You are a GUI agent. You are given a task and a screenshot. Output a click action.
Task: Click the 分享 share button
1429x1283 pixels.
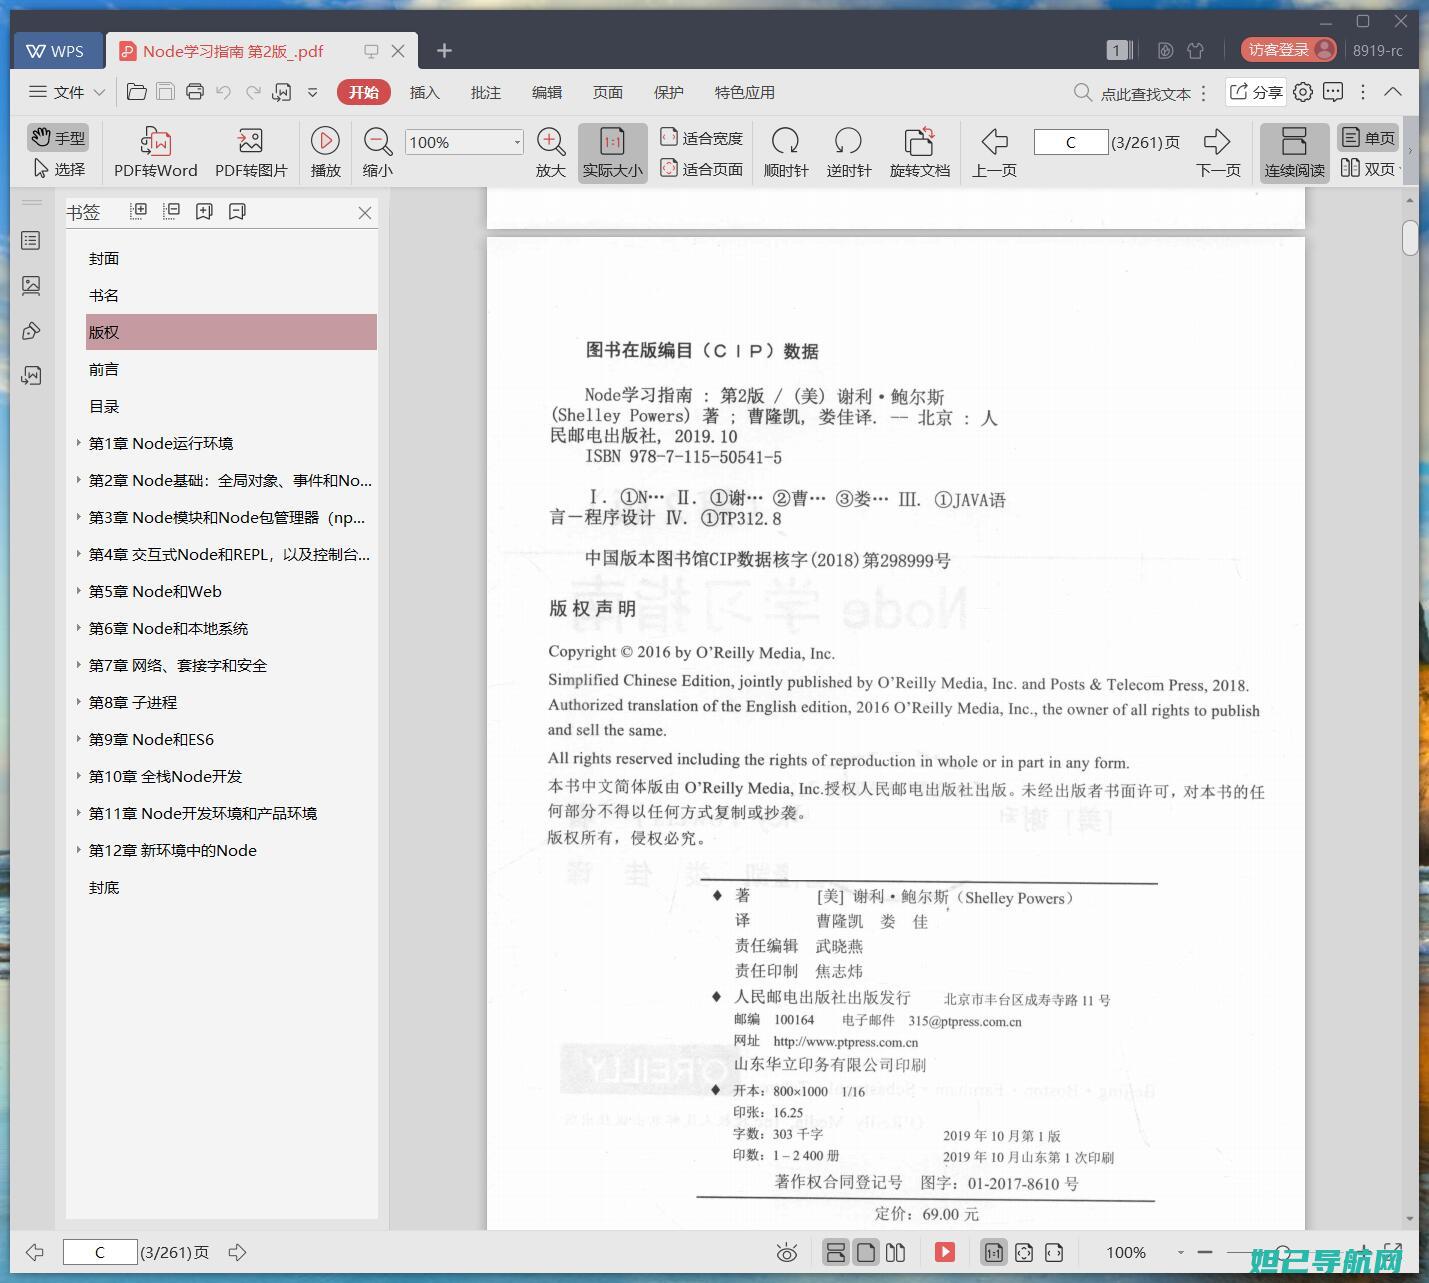click(x=1256, y=92)
